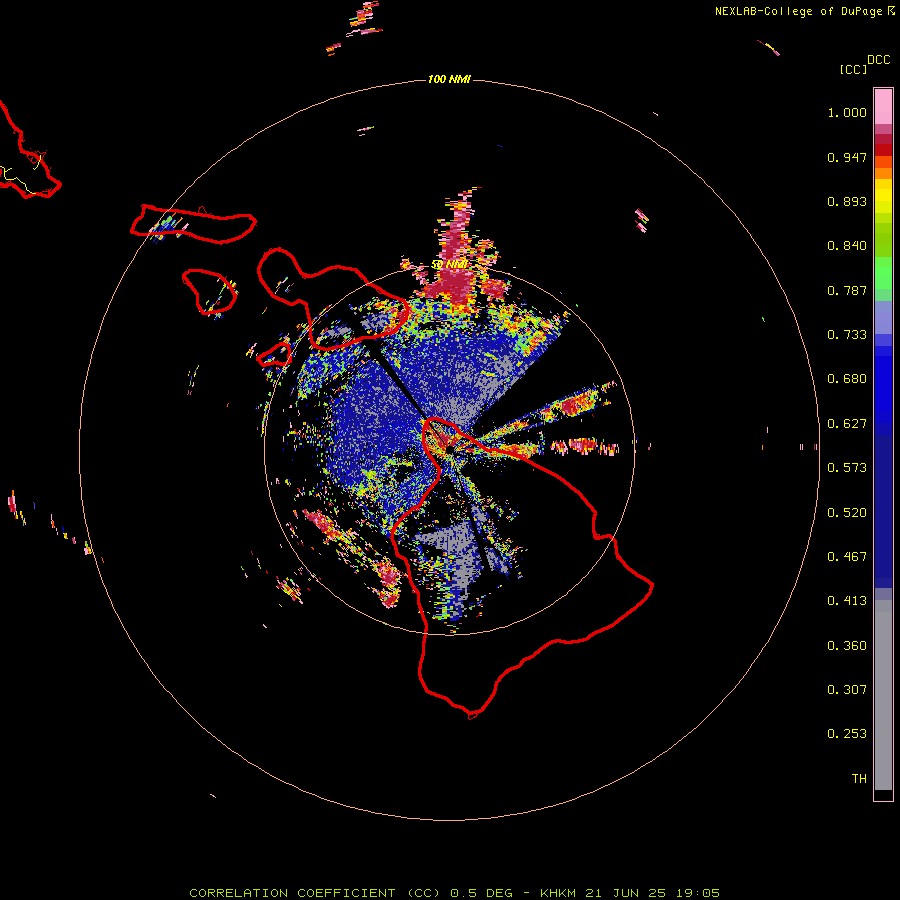The width and height of the screenshot is (900, 900).
Task: Click the 0.307 scale value
Action: (x=847, y=690)
